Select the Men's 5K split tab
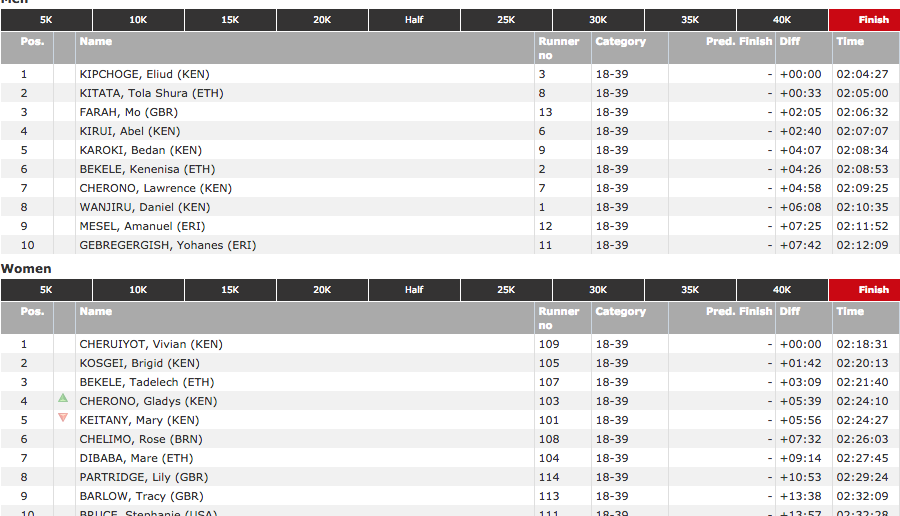The height and width of the screenshot is (516, 900). [46, 20]
